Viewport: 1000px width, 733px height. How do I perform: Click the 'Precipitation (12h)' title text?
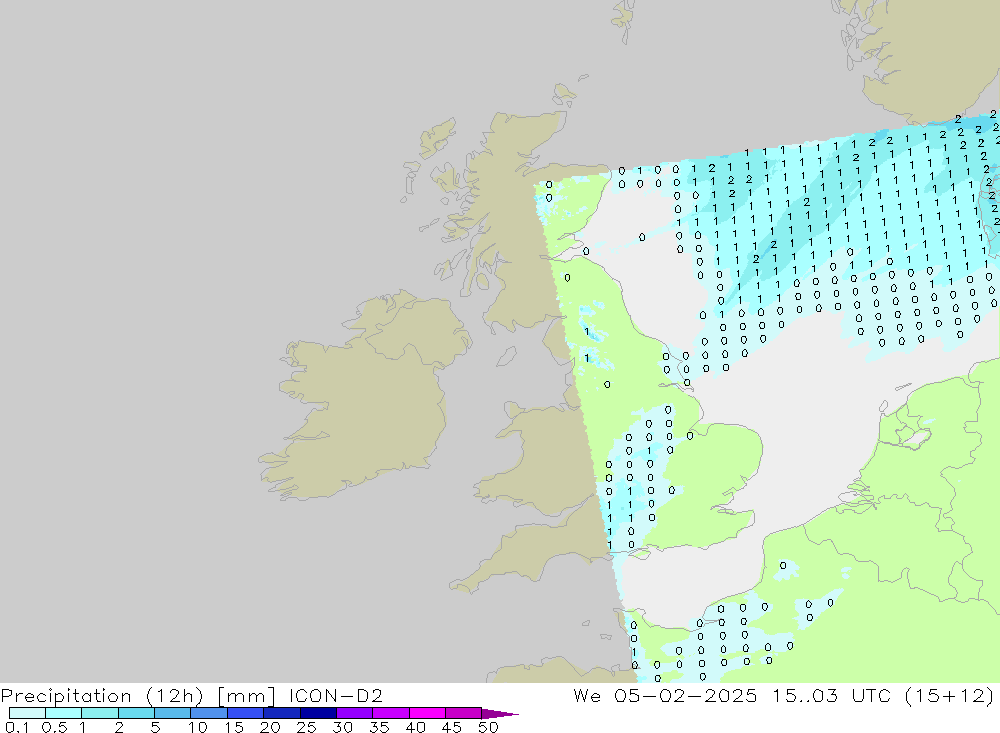point(102,695)
